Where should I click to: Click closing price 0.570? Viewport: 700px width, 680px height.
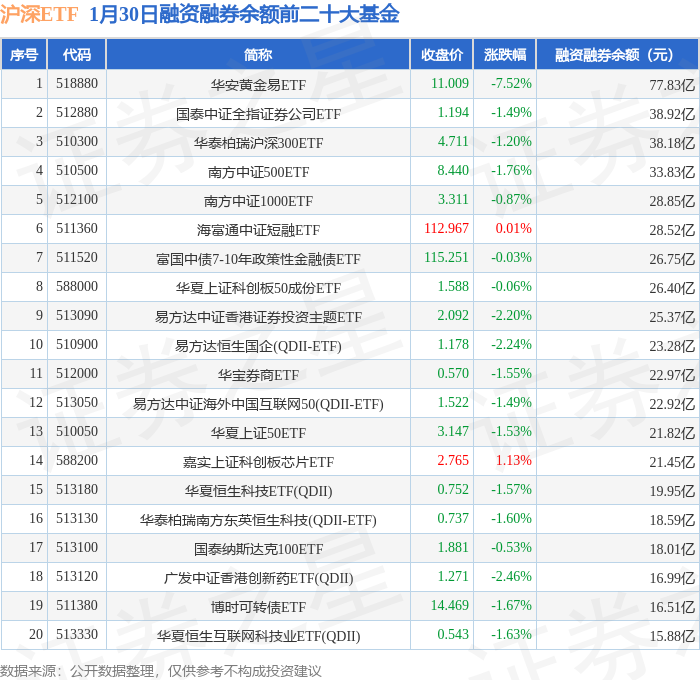tap(453, 373)
